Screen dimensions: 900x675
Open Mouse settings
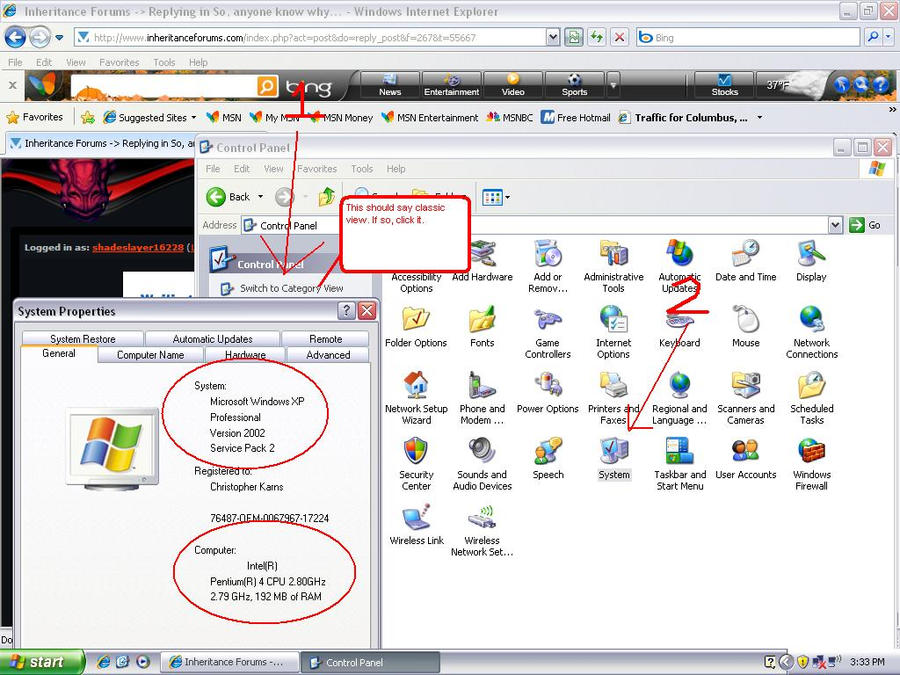746,325
